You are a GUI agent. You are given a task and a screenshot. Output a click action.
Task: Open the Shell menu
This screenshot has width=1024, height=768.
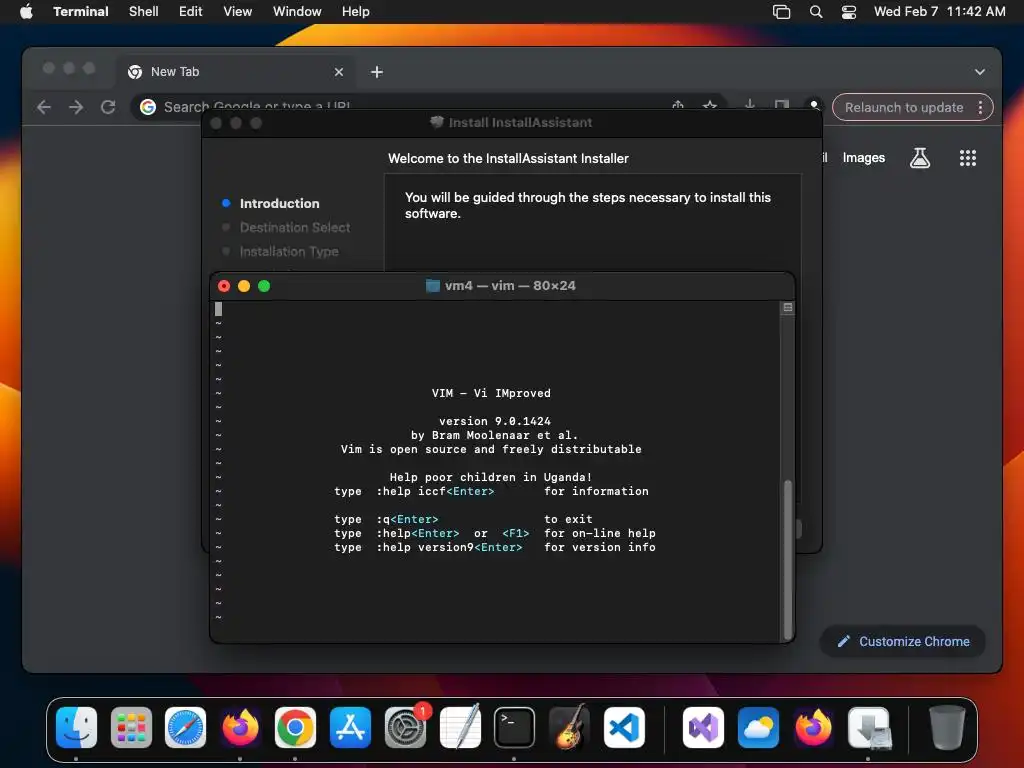coord(144,11)
